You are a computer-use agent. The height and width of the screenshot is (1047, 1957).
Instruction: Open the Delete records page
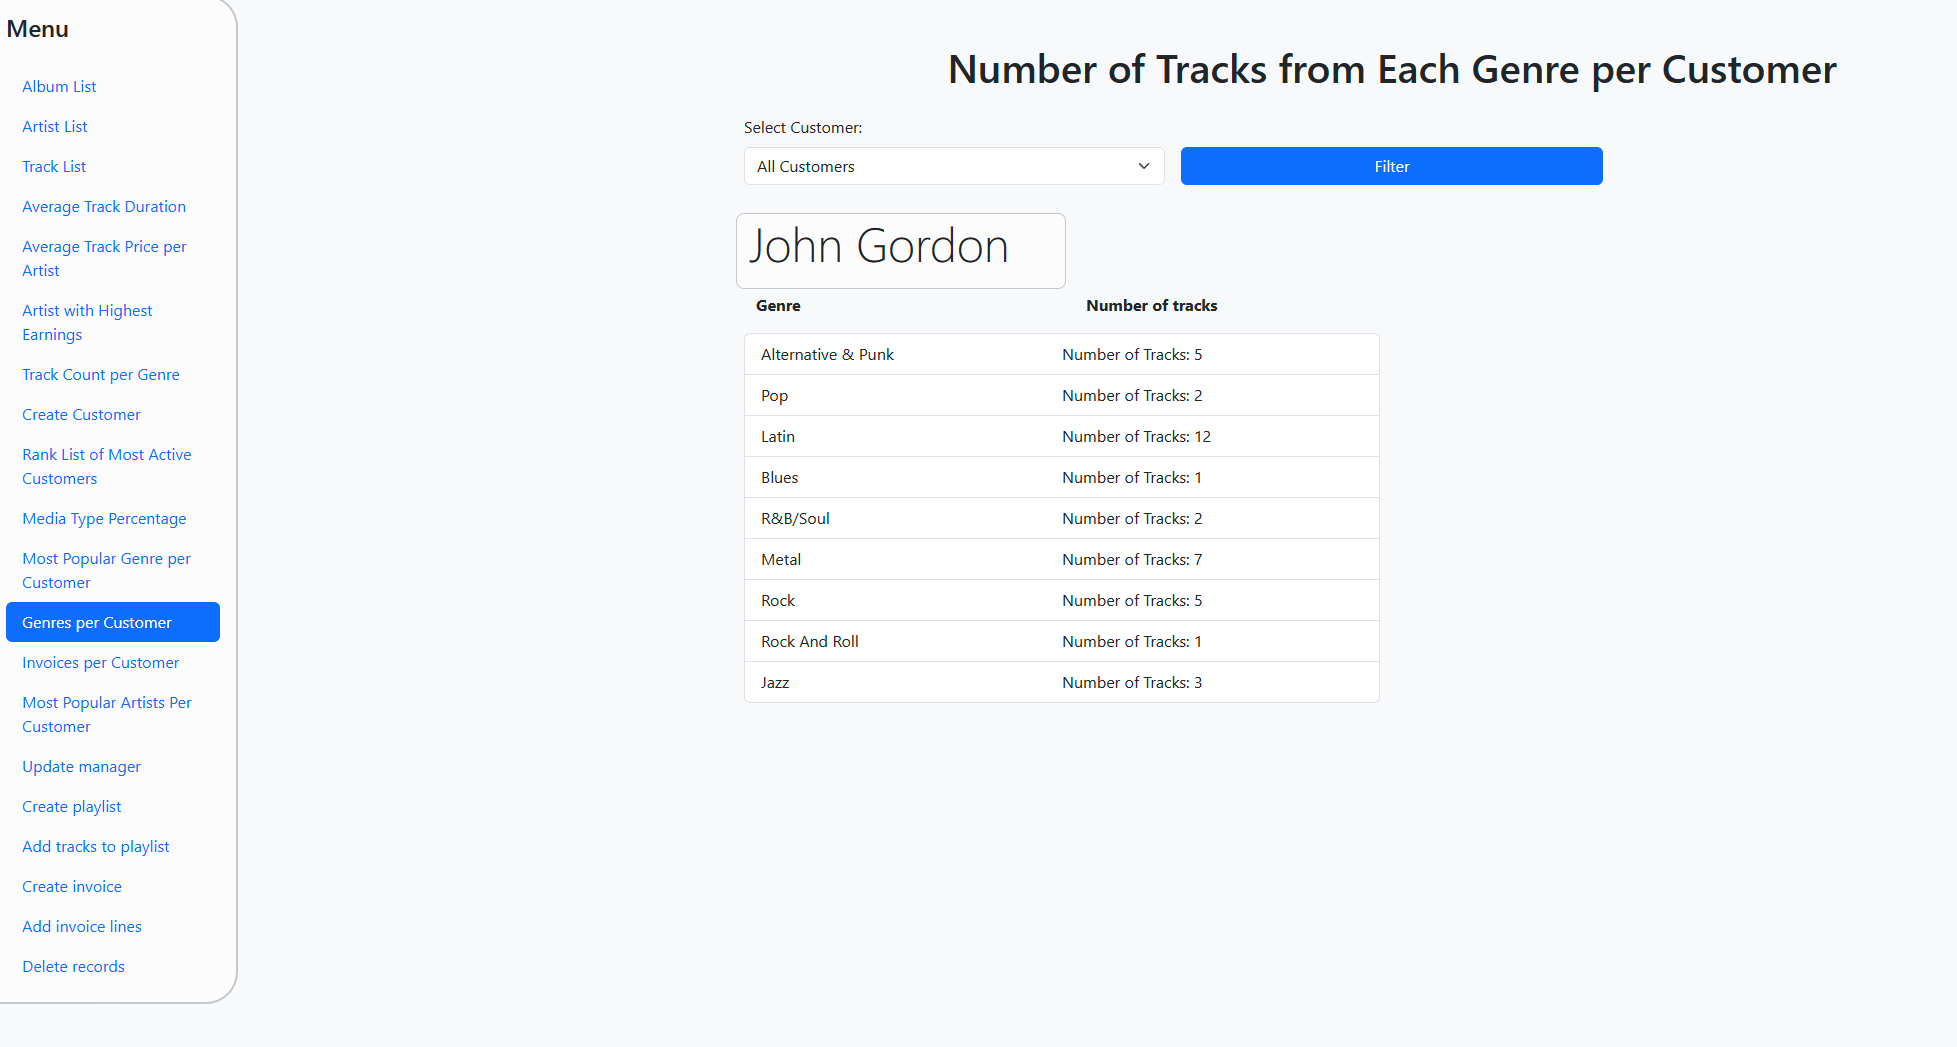[x=73, y=967]
